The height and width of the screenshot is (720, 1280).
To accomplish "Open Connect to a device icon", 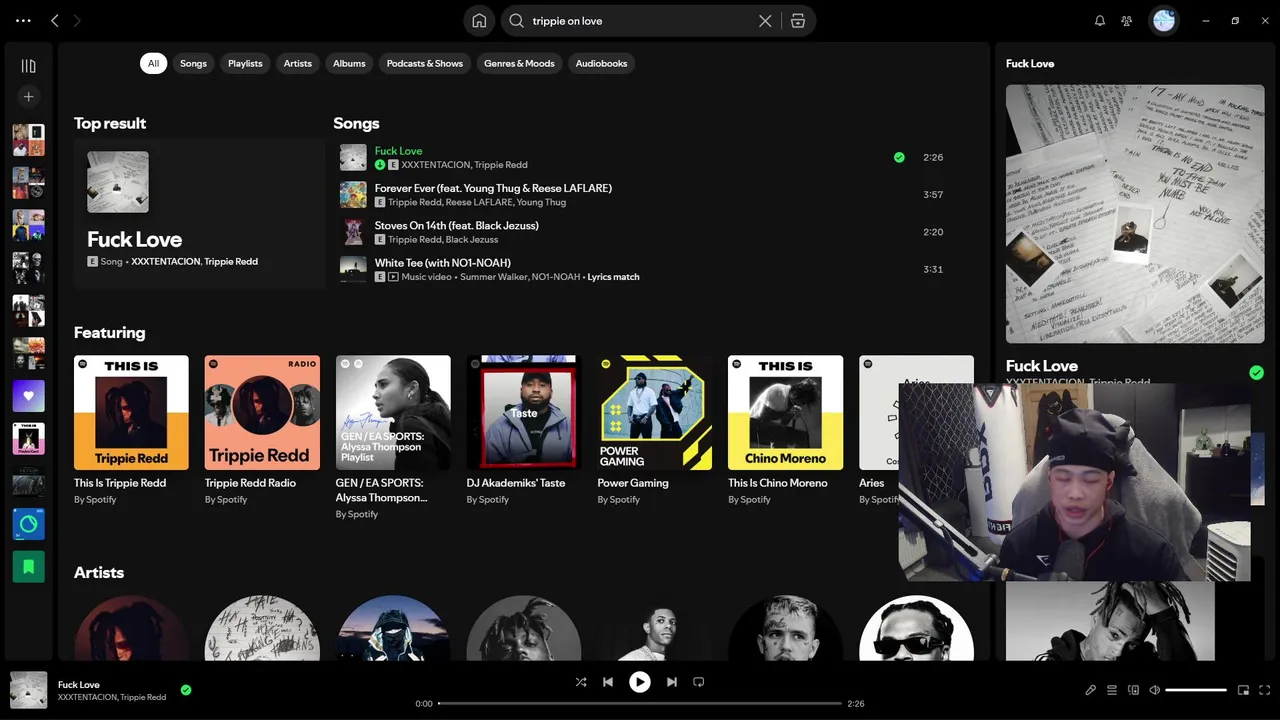I will point(1133,690).
